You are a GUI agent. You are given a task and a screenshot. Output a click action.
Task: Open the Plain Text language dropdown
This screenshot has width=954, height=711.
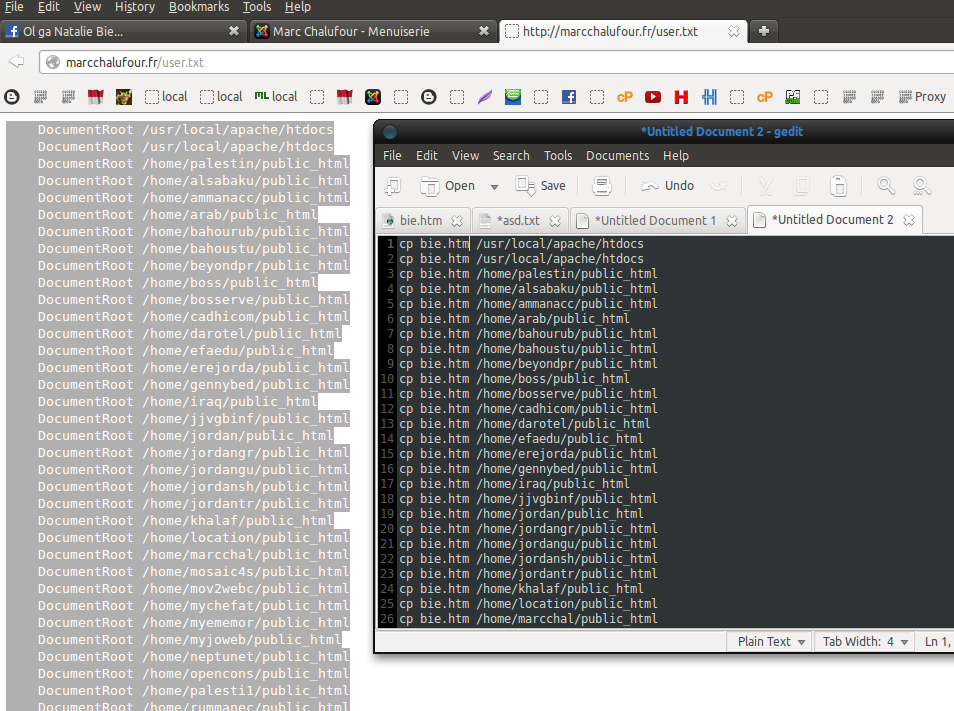[770, 642]
